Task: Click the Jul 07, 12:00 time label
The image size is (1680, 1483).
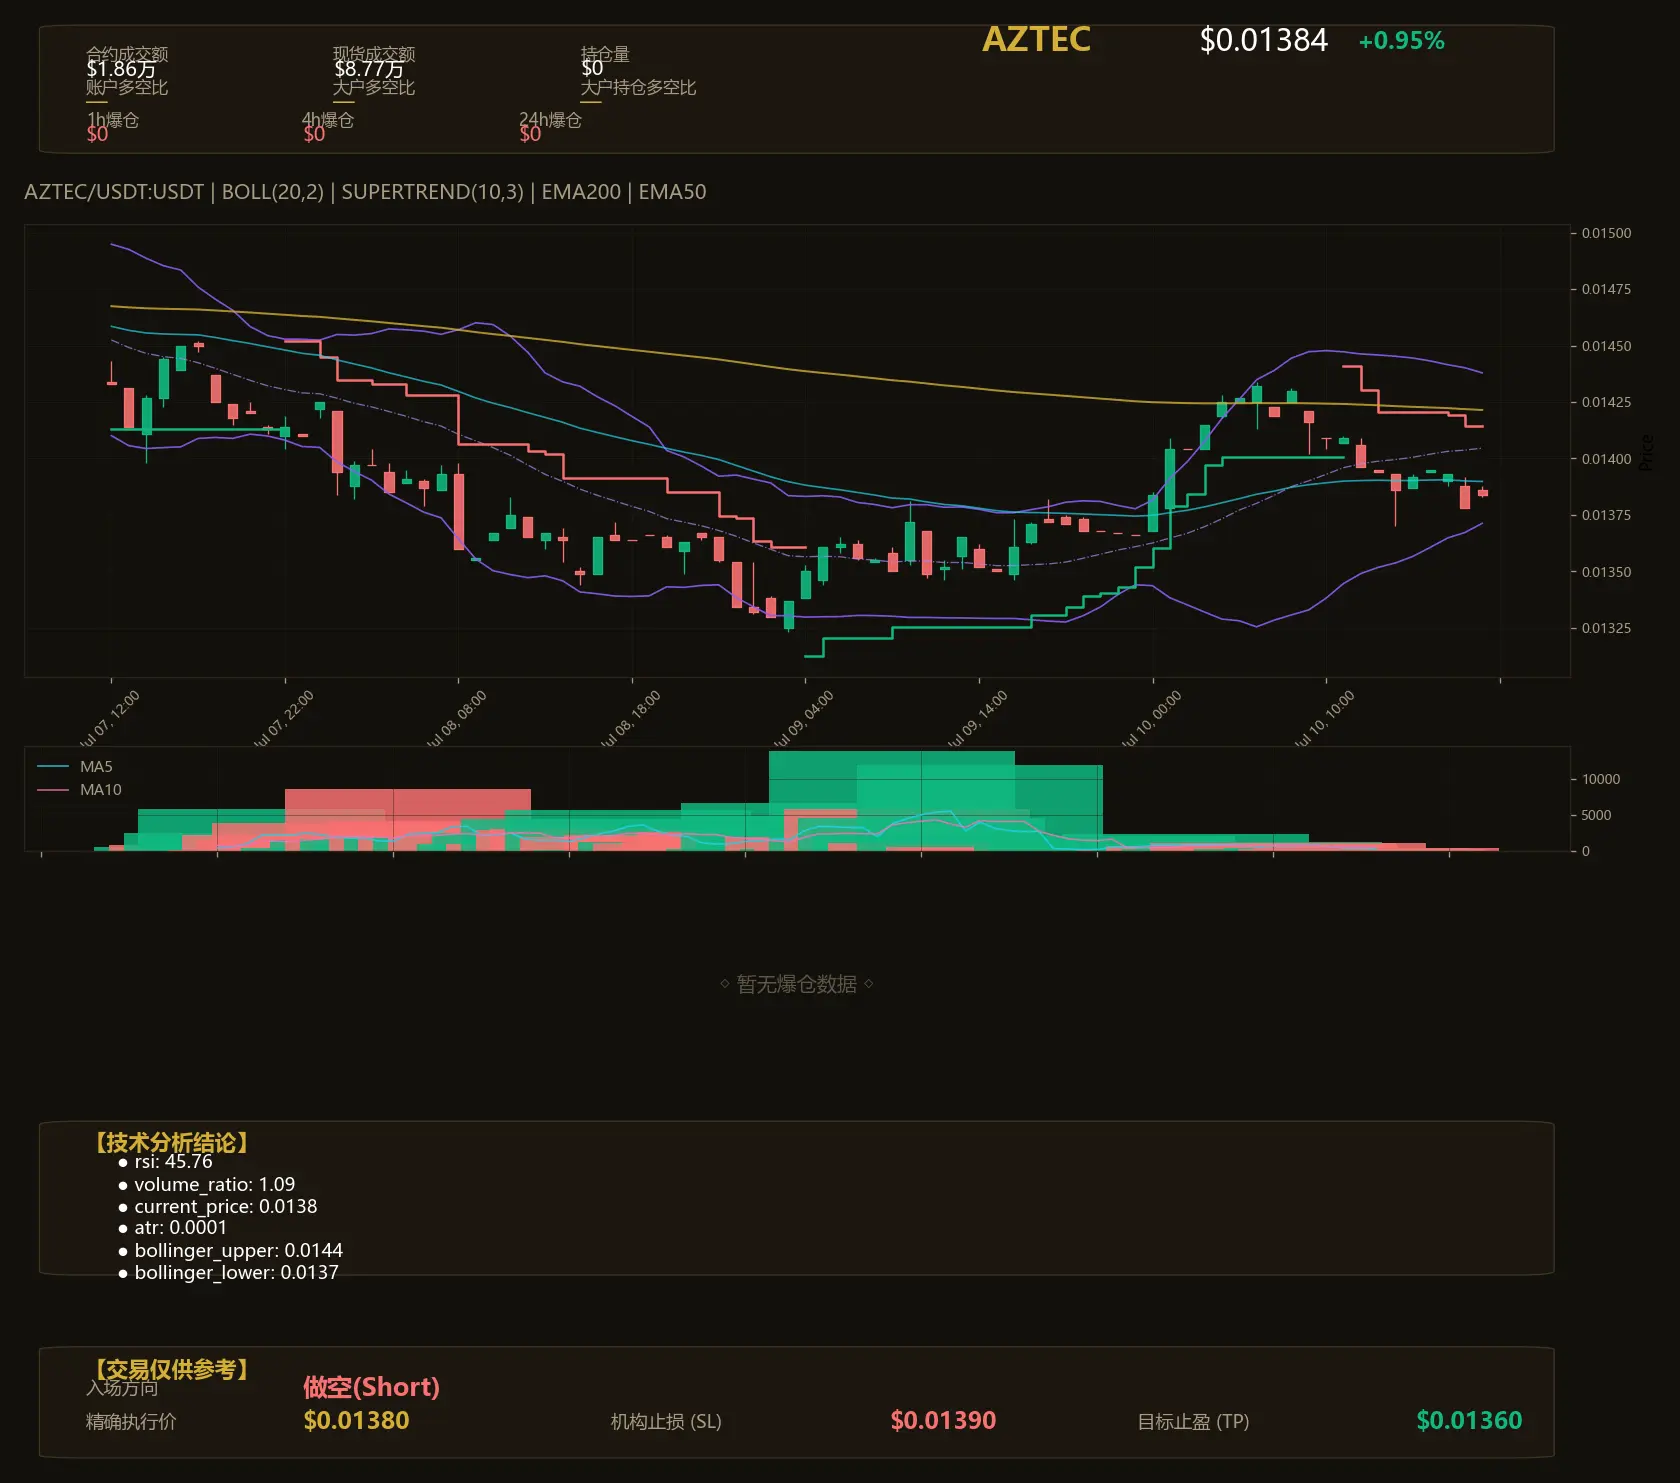Action: pos(109,720)
